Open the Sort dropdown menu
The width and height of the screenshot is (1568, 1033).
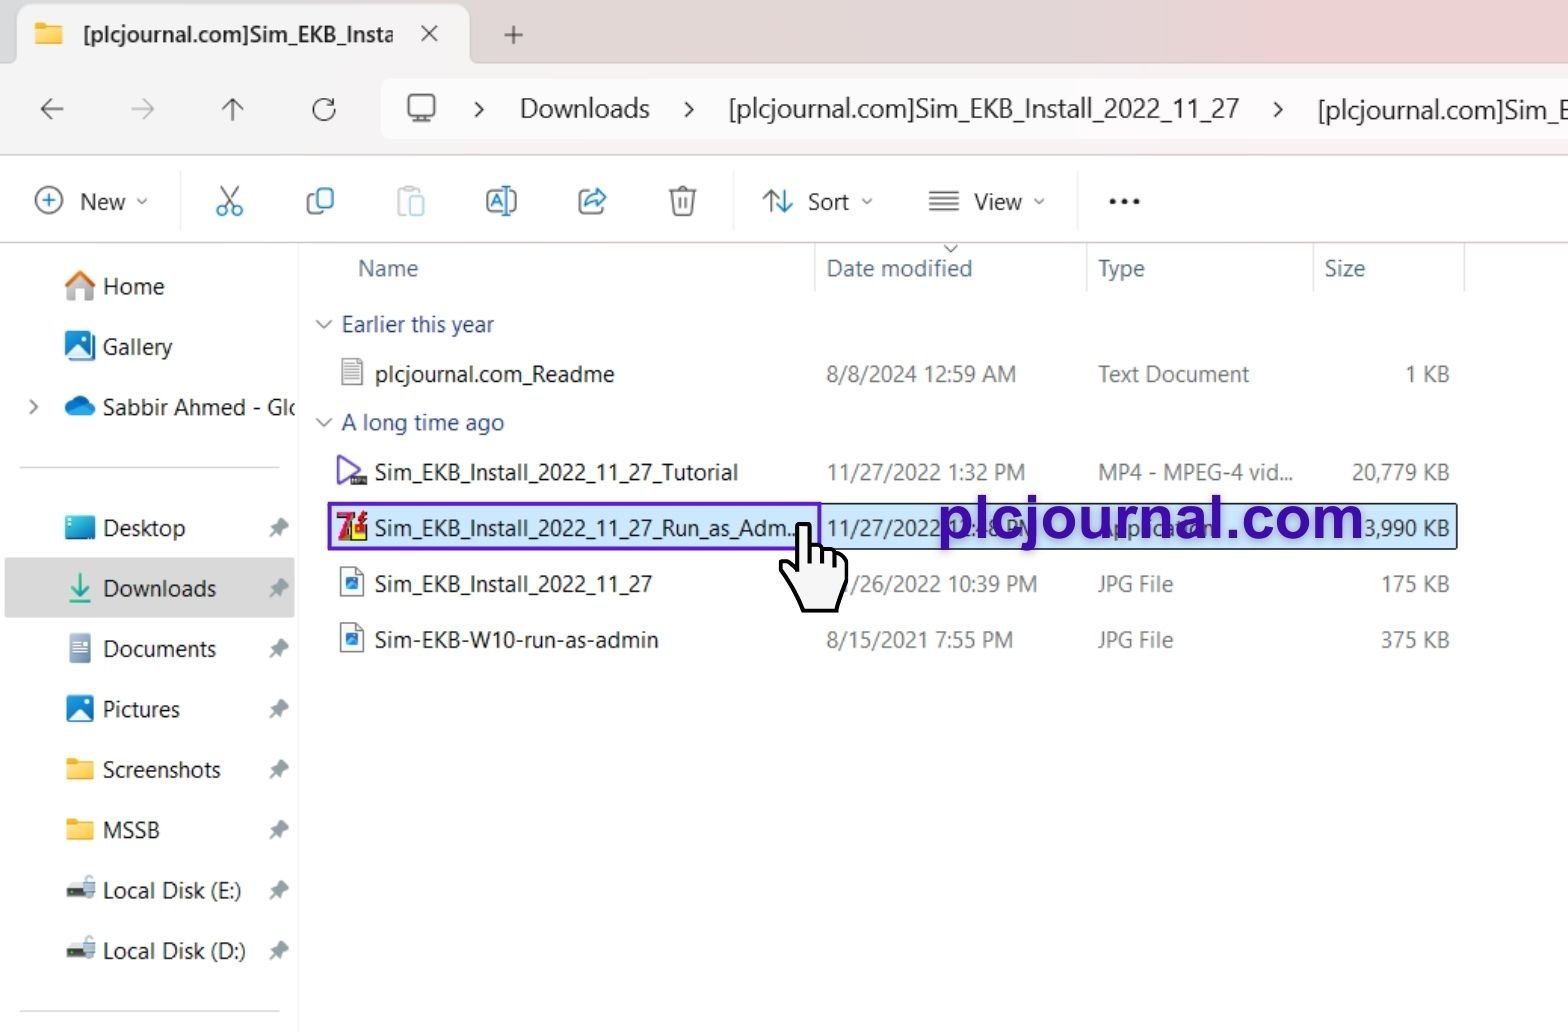pyautogui.click(x=817, y=201)
